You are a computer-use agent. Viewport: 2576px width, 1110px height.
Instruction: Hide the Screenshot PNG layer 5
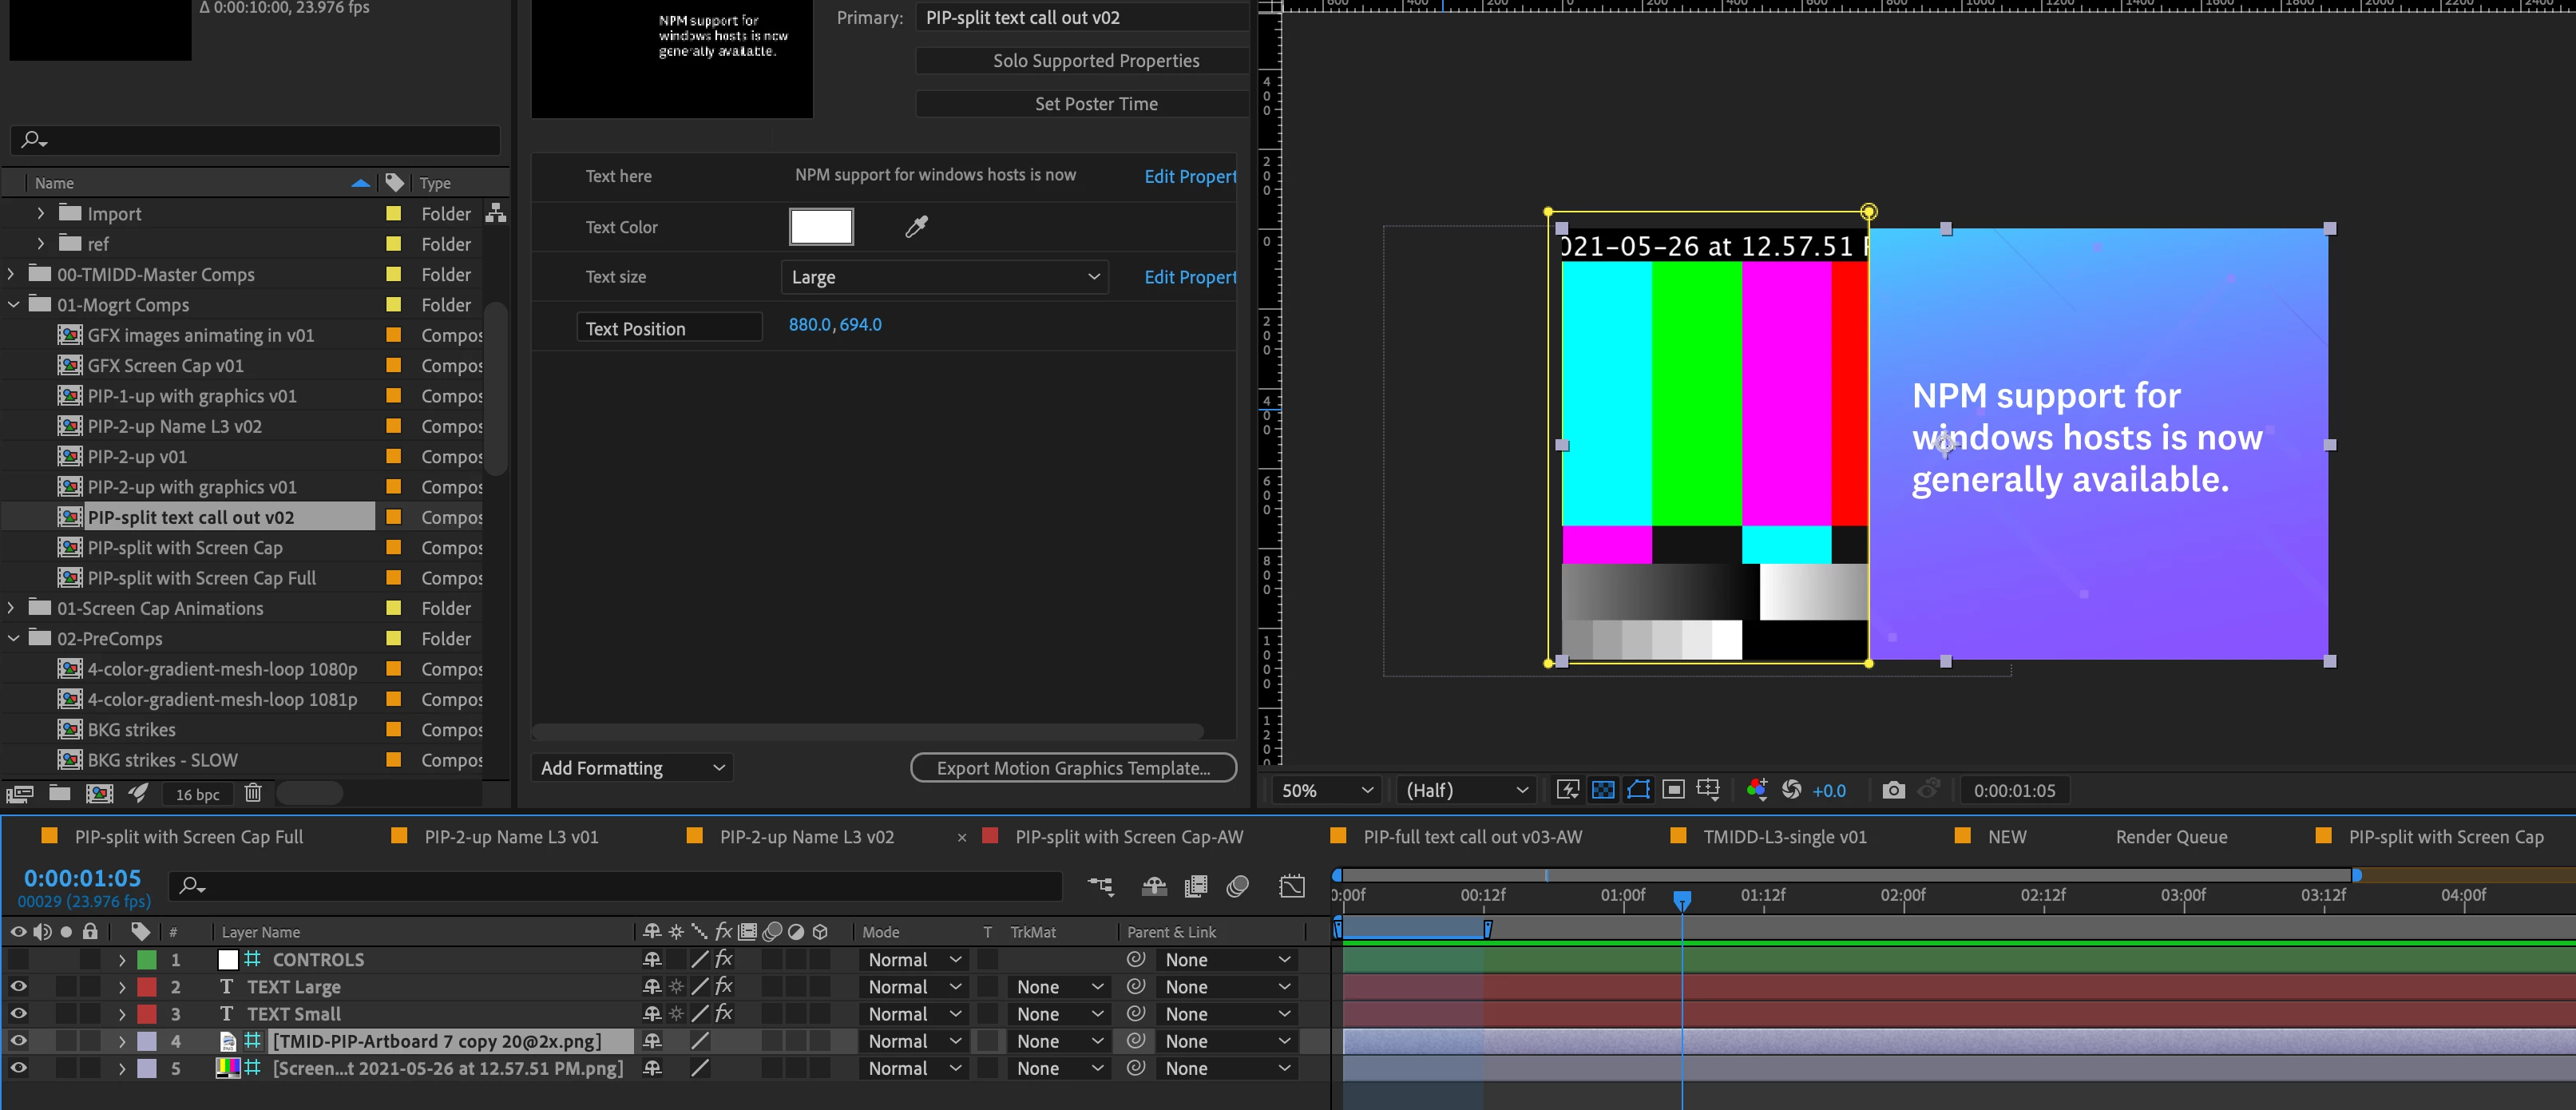click(18, 1068)
